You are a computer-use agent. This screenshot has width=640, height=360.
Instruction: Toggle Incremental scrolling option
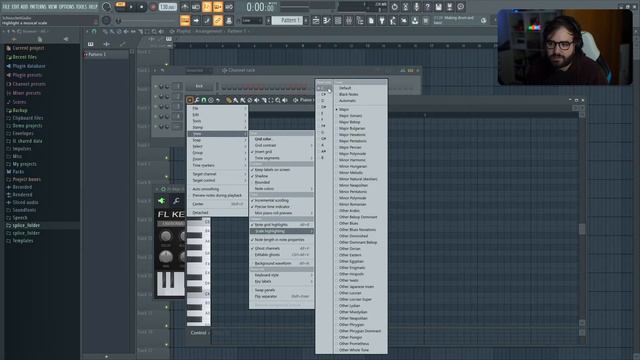click(282, 201)
